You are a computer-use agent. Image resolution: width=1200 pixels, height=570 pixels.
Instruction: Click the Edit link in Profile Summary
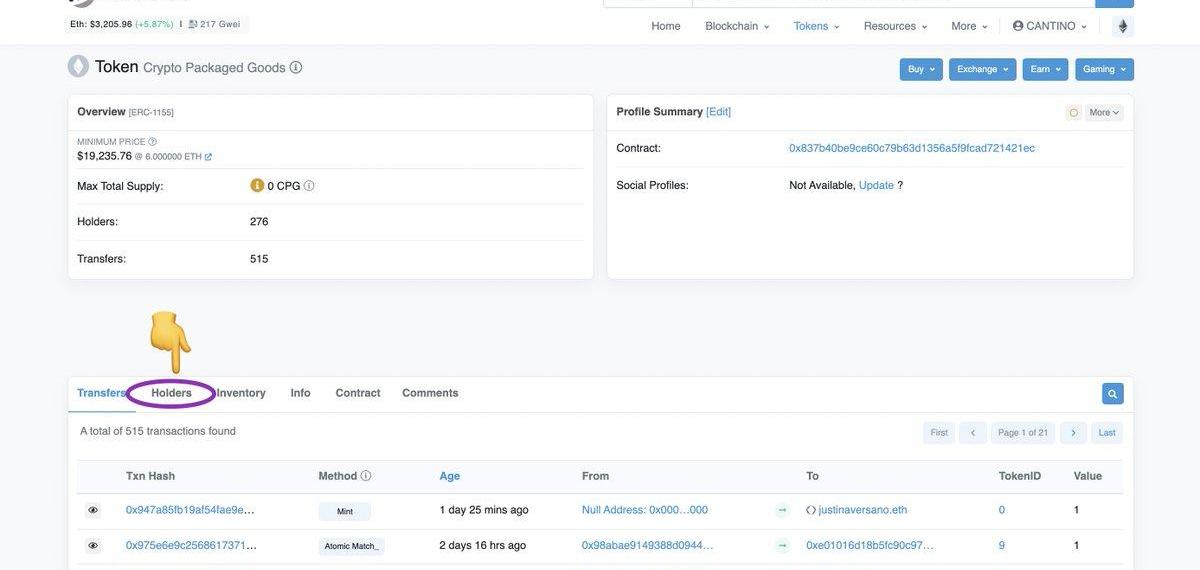coord(718,112)
